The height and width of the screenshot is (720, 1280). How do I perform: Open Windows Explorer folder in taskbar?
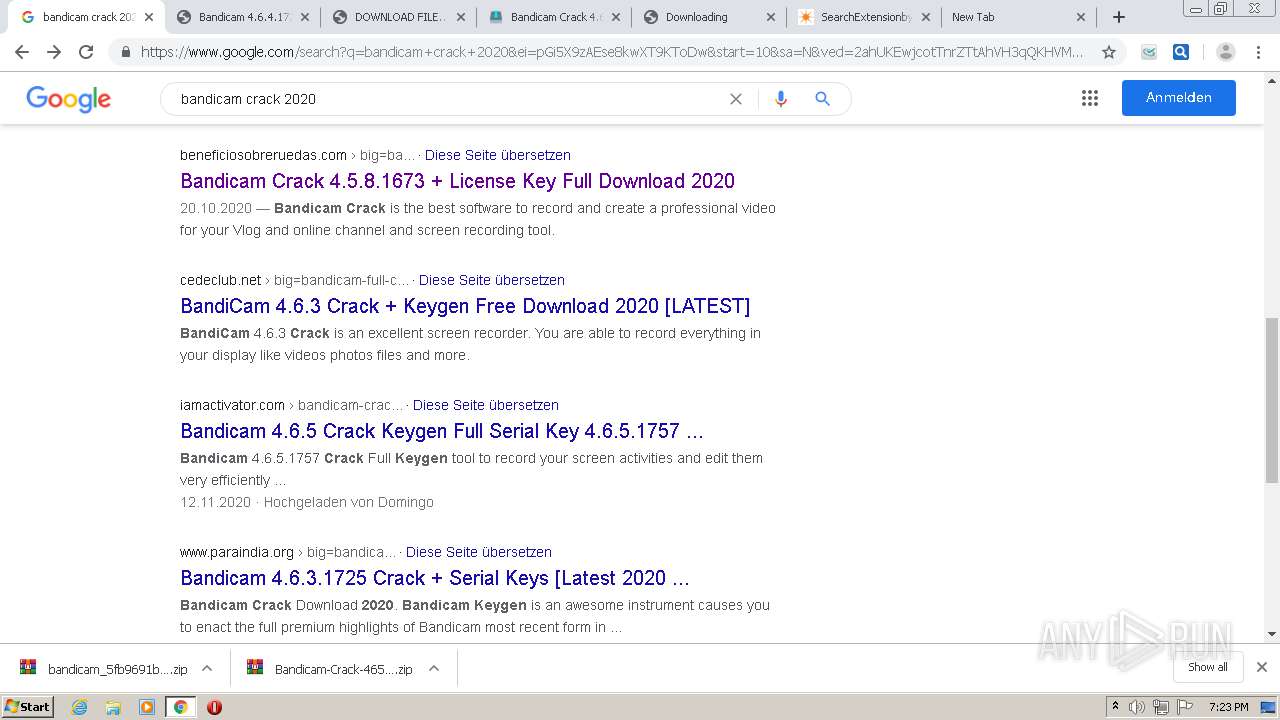pos(113,707)
